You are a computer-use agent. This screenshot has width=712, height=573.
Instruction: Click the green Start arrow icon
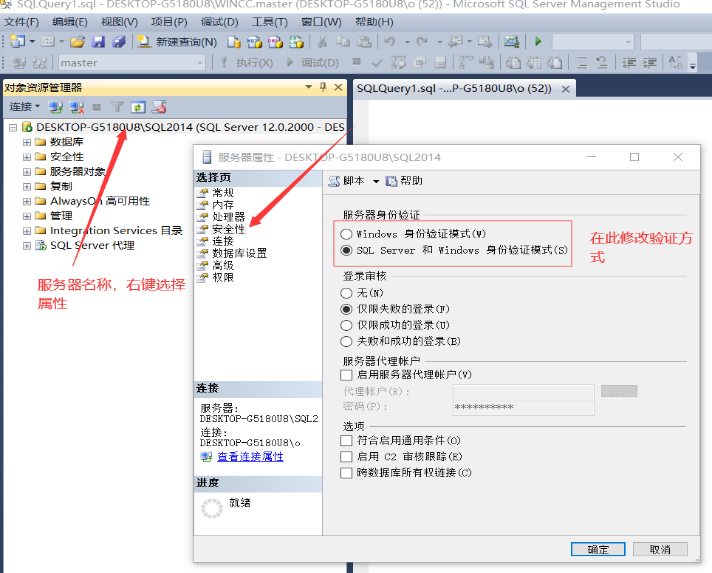click(538, 42)
